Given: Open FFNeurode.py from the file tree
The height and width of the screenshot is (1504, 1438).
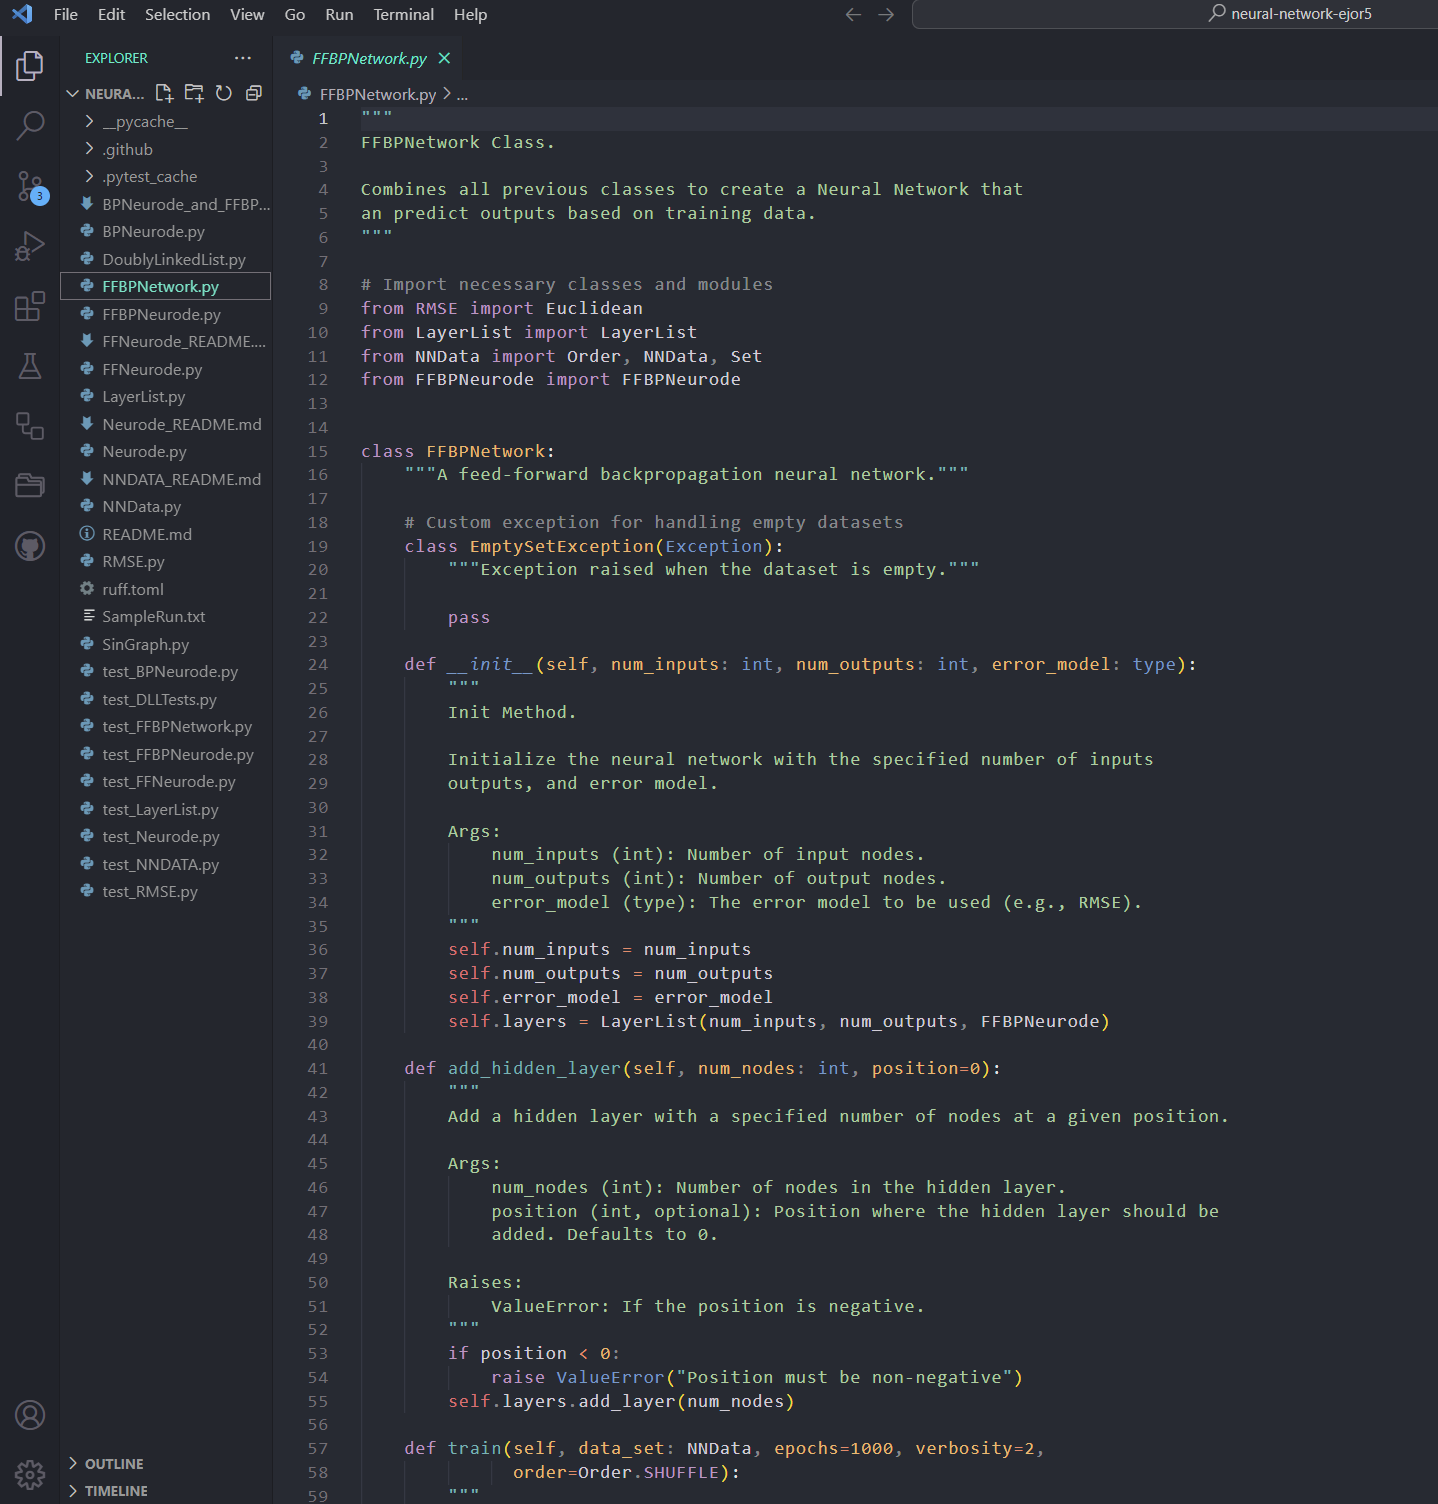Looking at the screenshot, I should coord(166,369).
